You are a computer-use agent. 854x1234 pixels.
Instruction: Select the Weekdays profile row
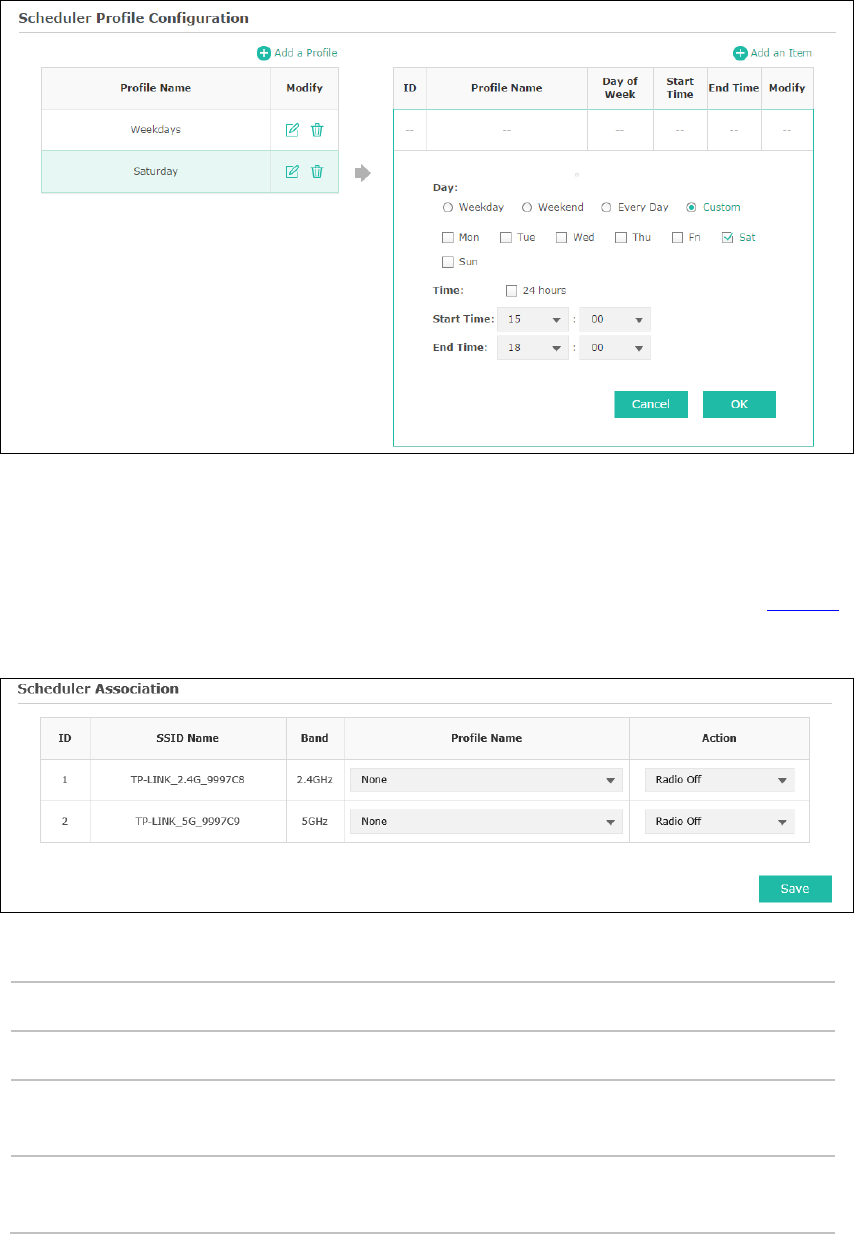pyautogui.click(x=190, y=130)
